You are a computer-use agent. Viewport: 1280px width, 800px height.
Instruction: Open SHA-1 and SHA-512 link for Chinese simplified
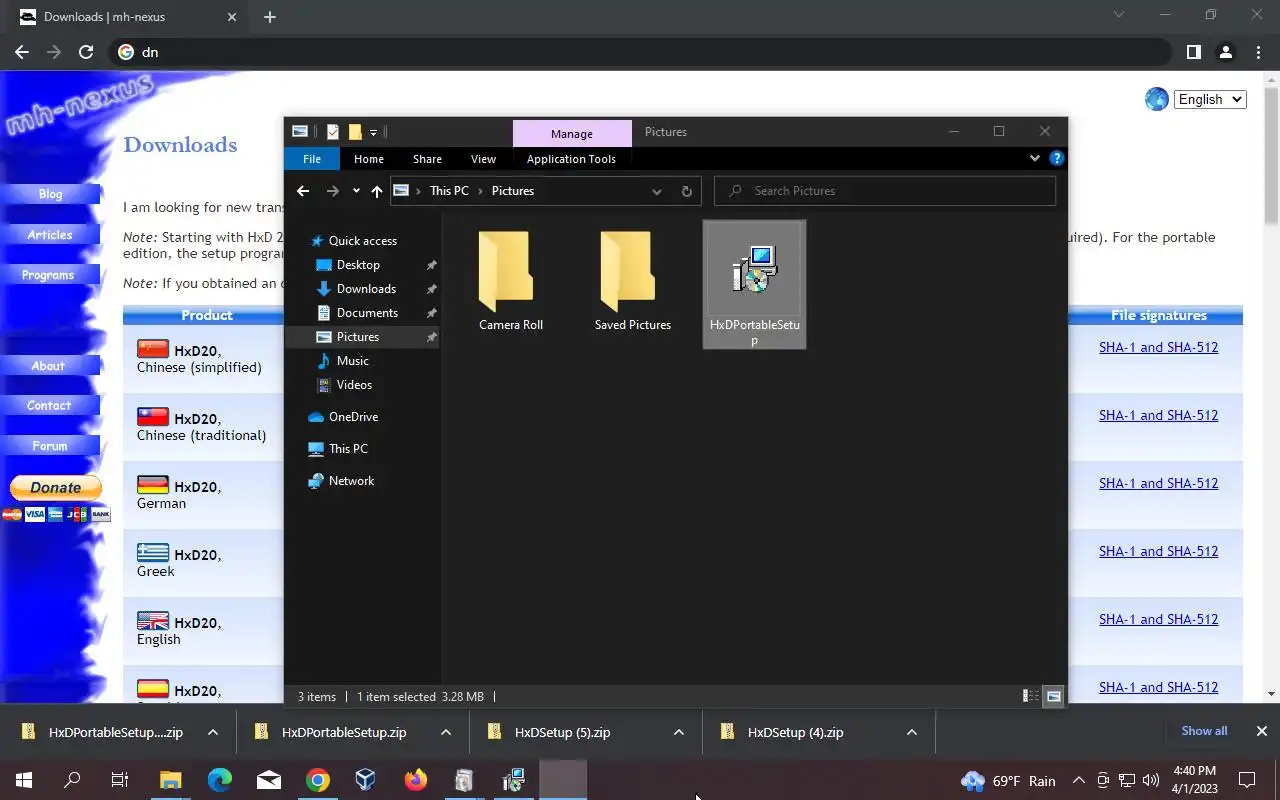pos(1158,347)
